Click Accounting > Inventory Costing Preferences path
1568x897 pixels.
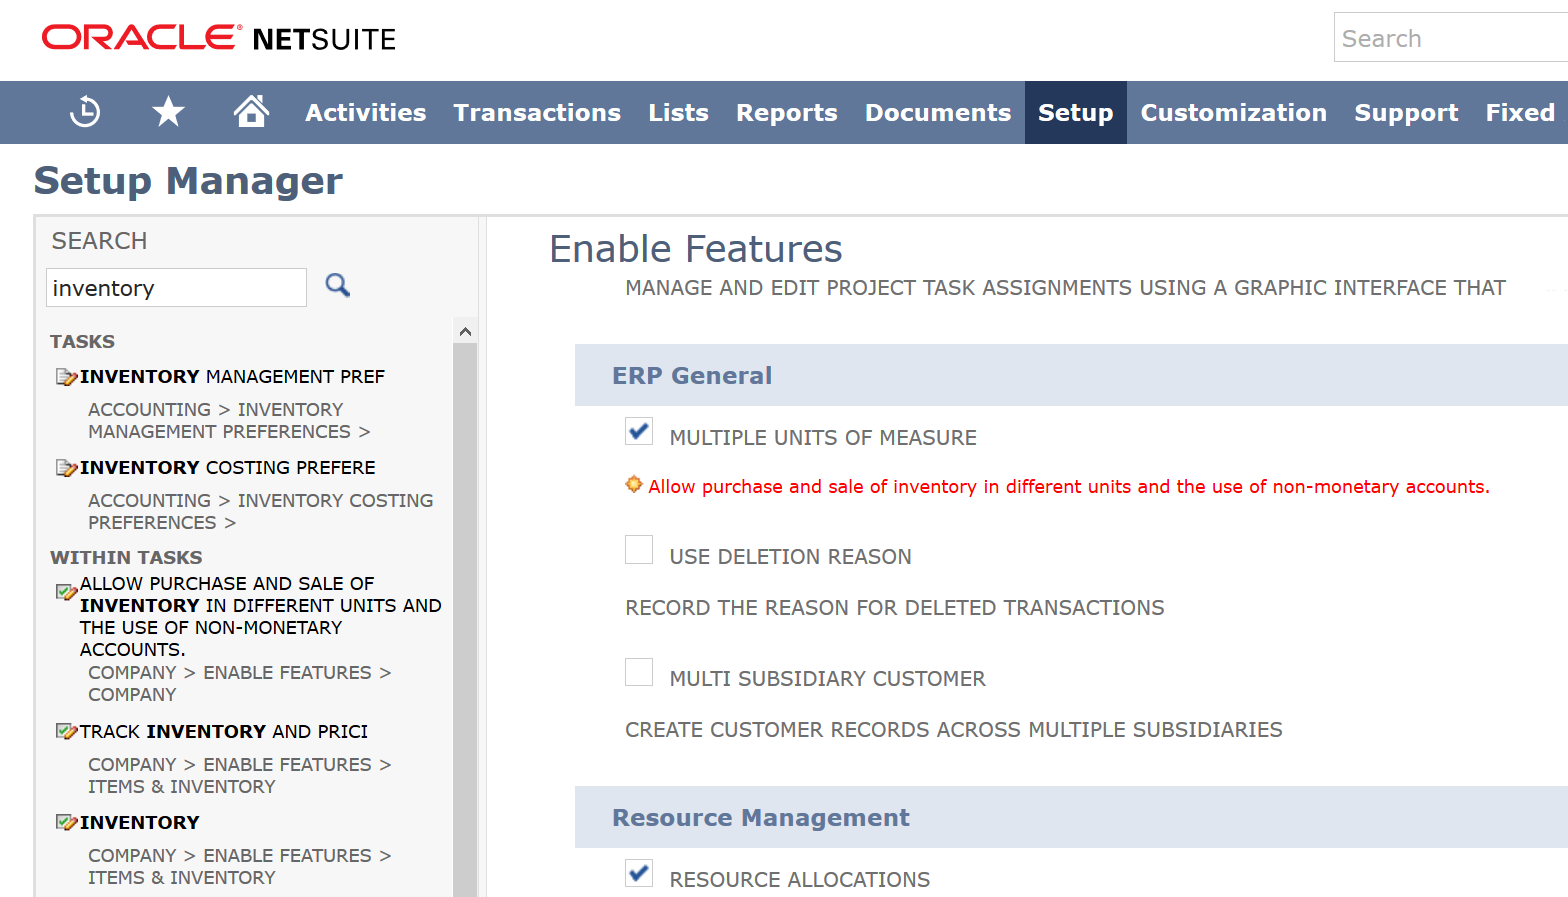(x=260, y=512)
